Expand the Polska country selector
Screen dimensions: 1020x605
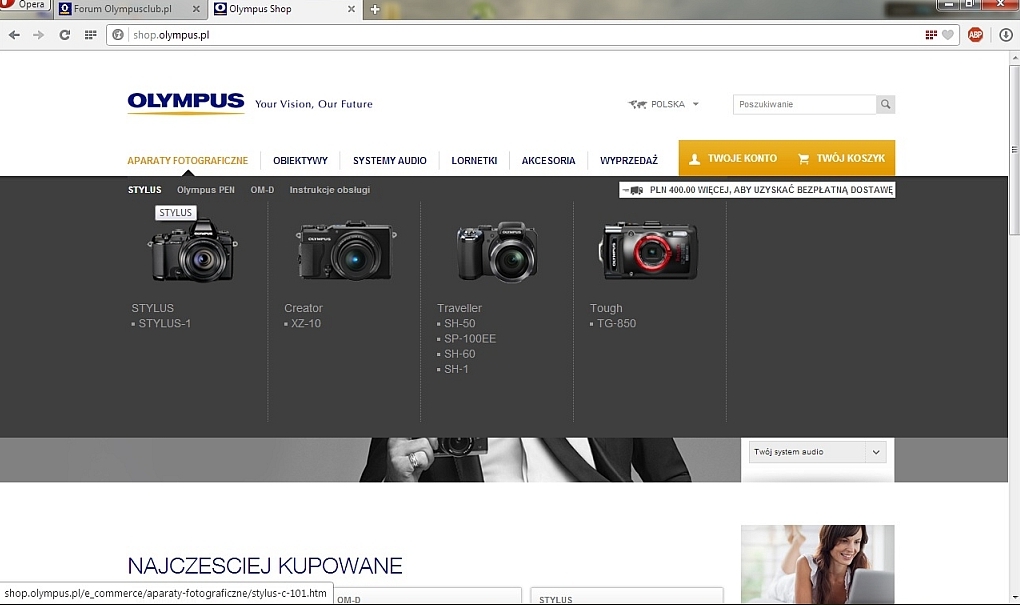665,104
